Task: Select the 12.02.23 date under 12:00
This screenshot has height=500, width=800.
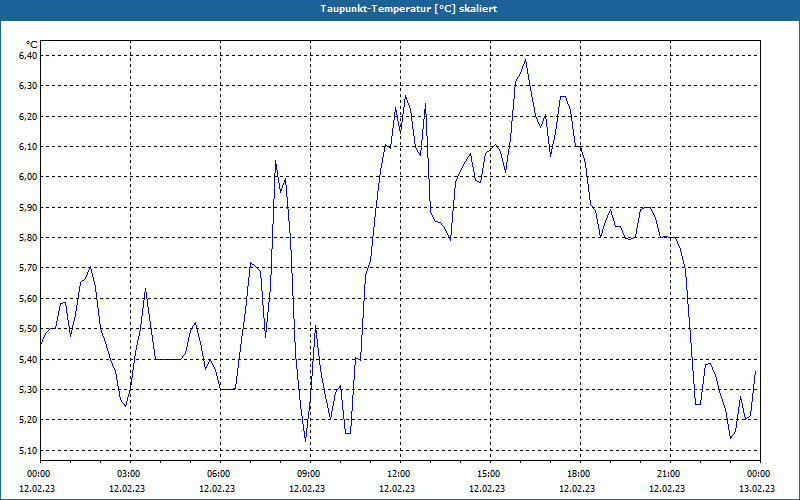Action: pos(397,489)
